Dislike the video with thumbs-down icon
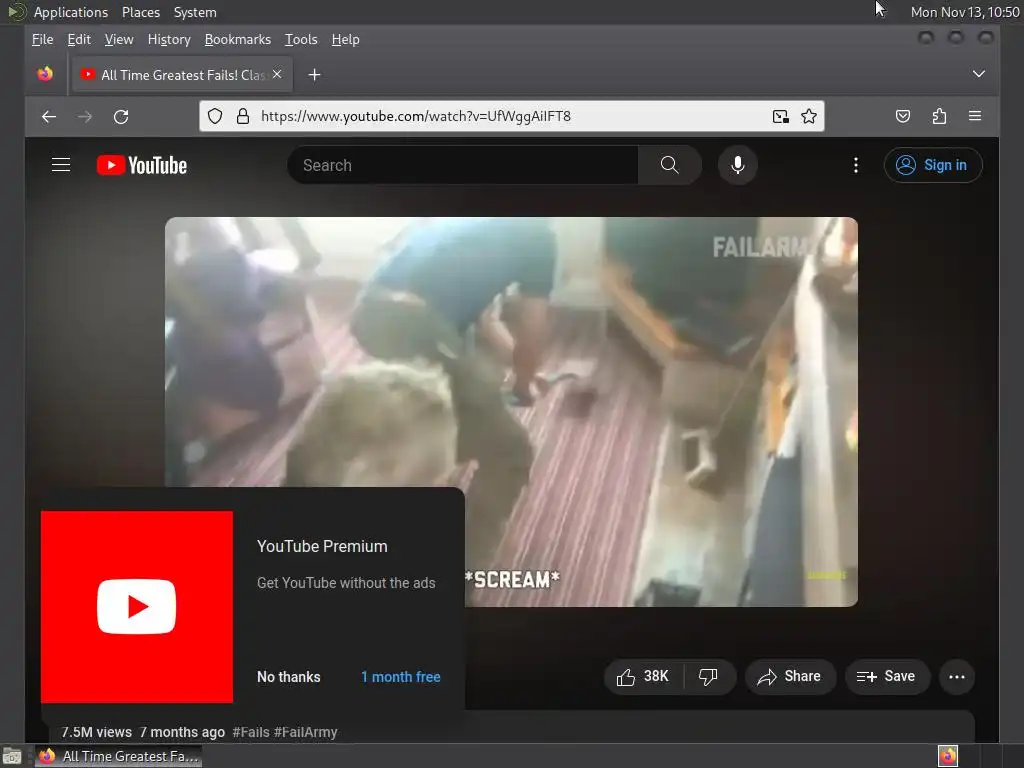1024x768 pixels. click(709, 677)
